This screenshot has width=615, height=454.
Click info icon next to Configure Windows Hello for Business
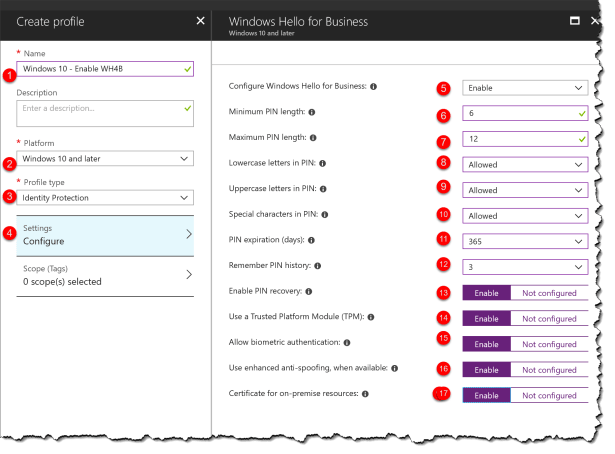374,87
